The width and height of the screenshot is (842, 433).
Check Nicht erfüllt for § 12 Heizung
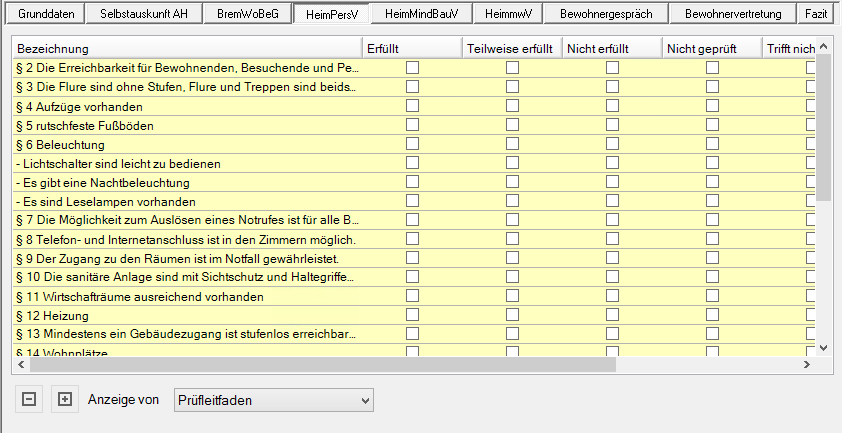click(612, 315)
